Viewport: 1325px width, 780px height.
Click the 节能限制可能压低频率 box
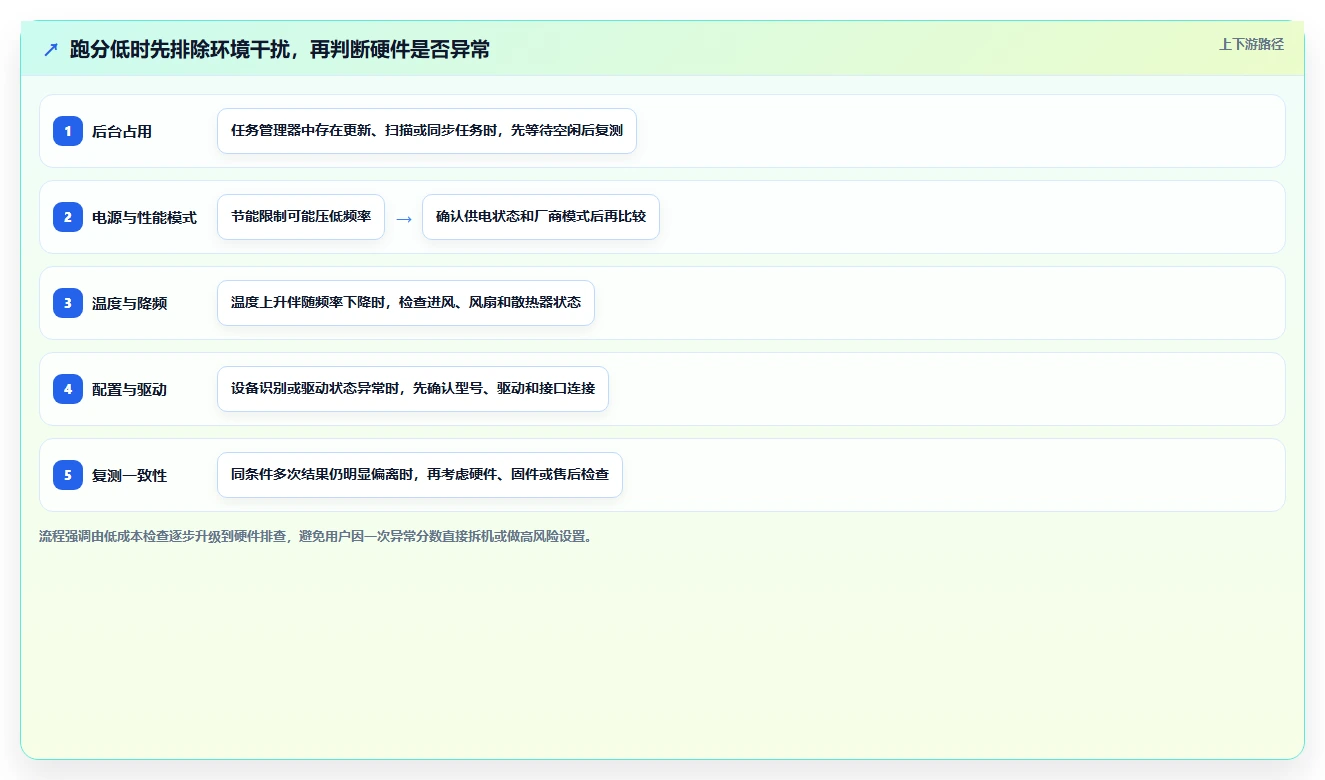click(301, 217)
